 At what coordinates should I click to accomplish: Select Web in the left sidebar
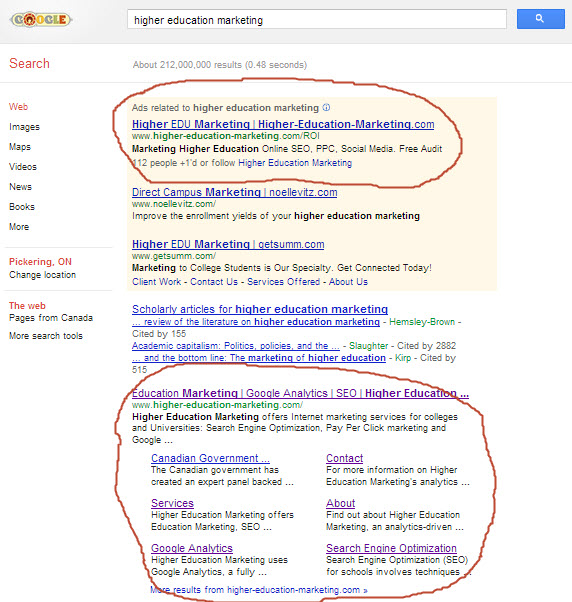(18, 107)
